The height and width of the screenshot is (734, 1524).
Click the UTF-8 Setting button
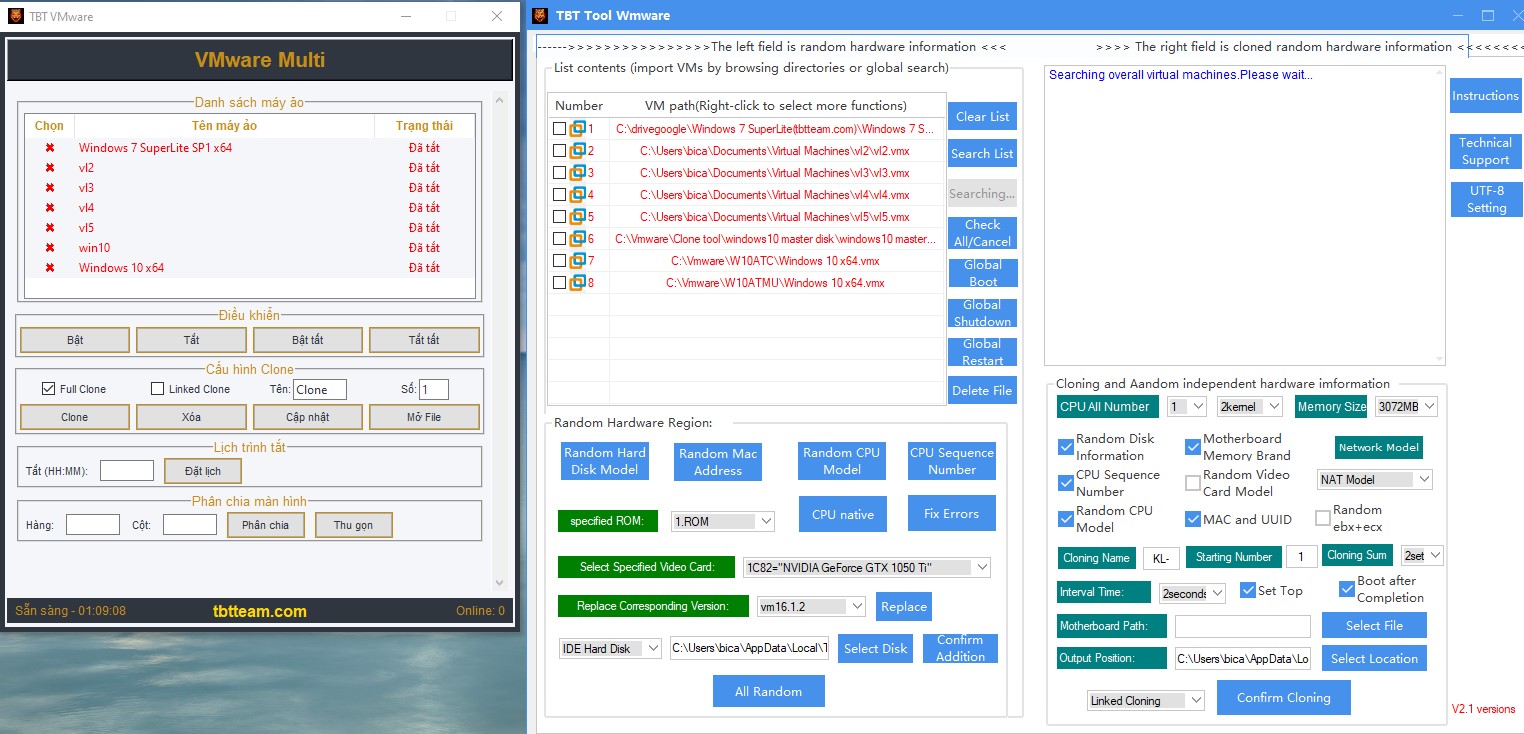click(x=1486, y=199)
